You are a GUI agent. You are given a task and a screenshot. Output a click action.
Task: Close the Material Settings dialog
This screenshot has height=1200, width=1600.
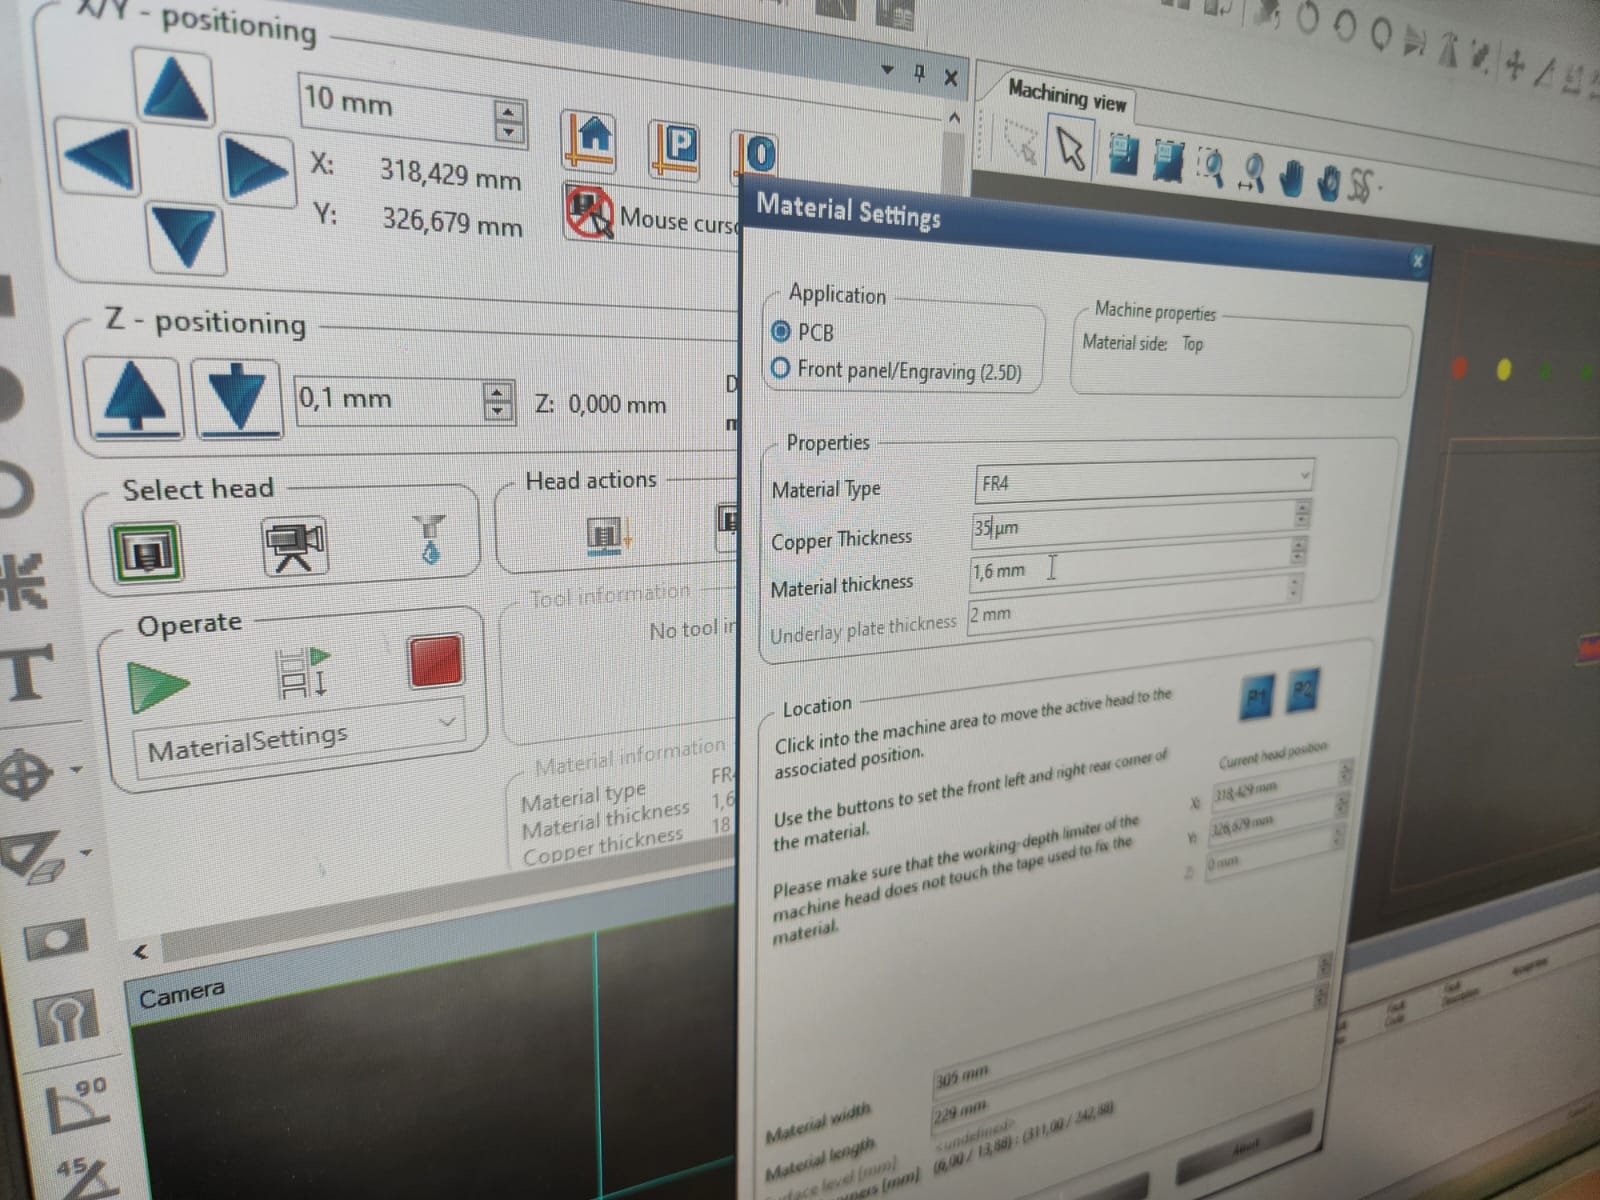pyautogui.click(x=1417, y=260)
